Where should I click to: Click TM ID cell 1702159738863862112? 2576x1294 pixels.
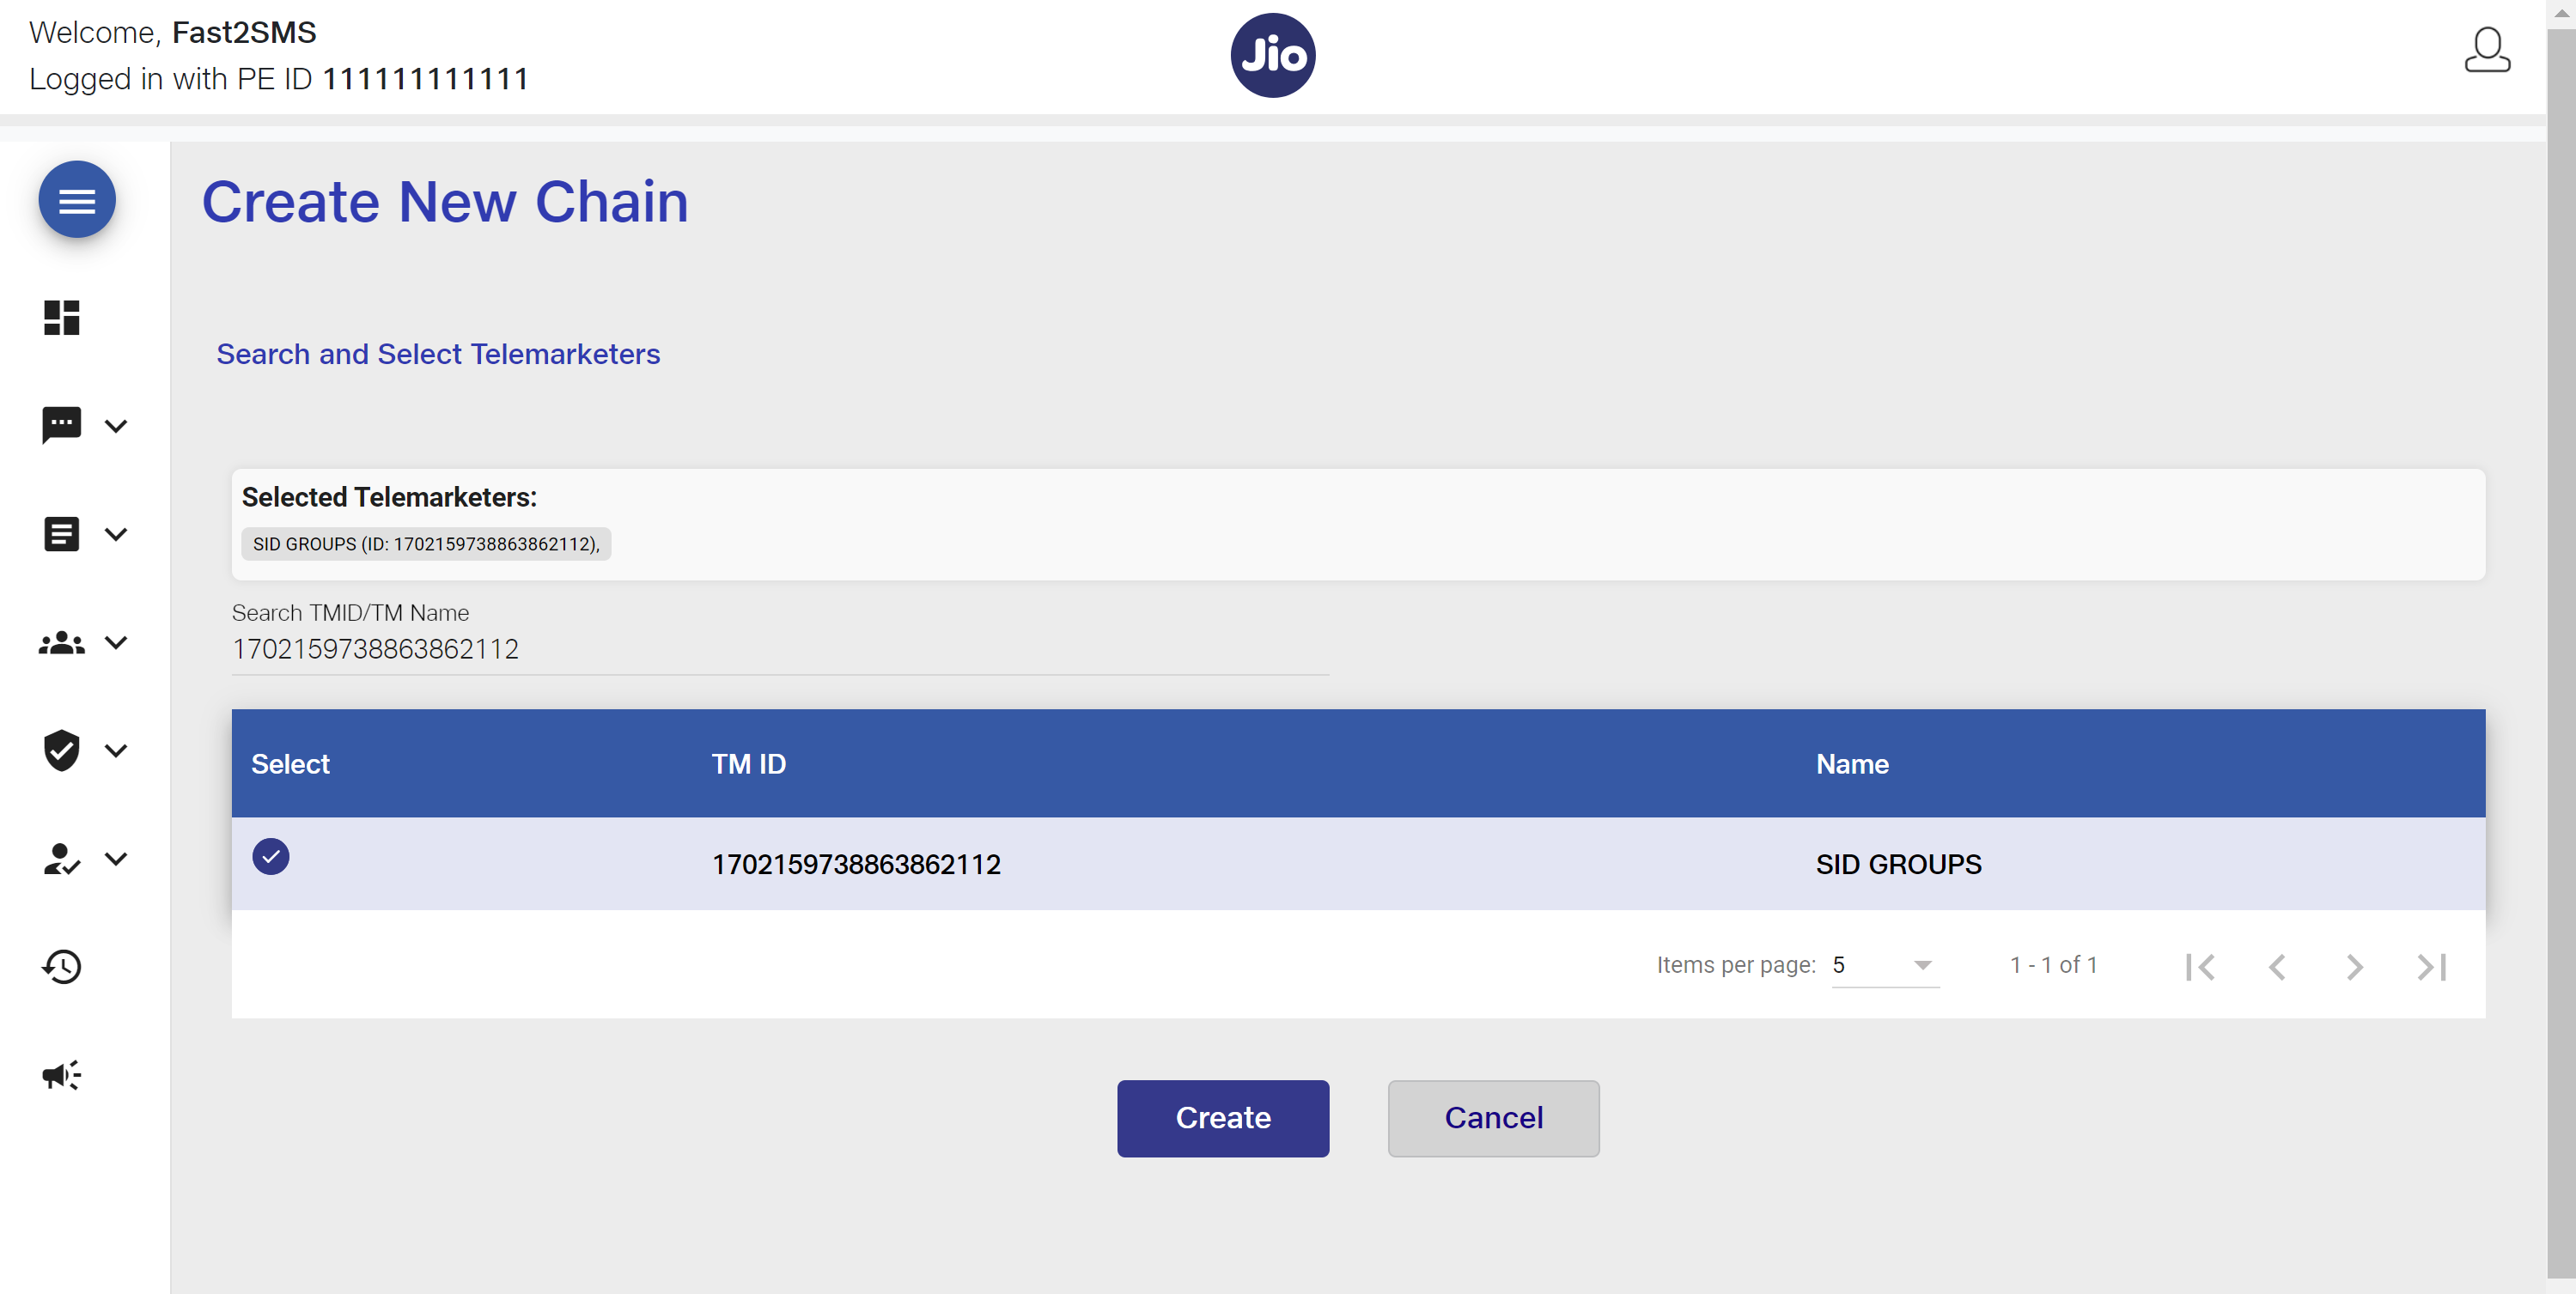856,864
